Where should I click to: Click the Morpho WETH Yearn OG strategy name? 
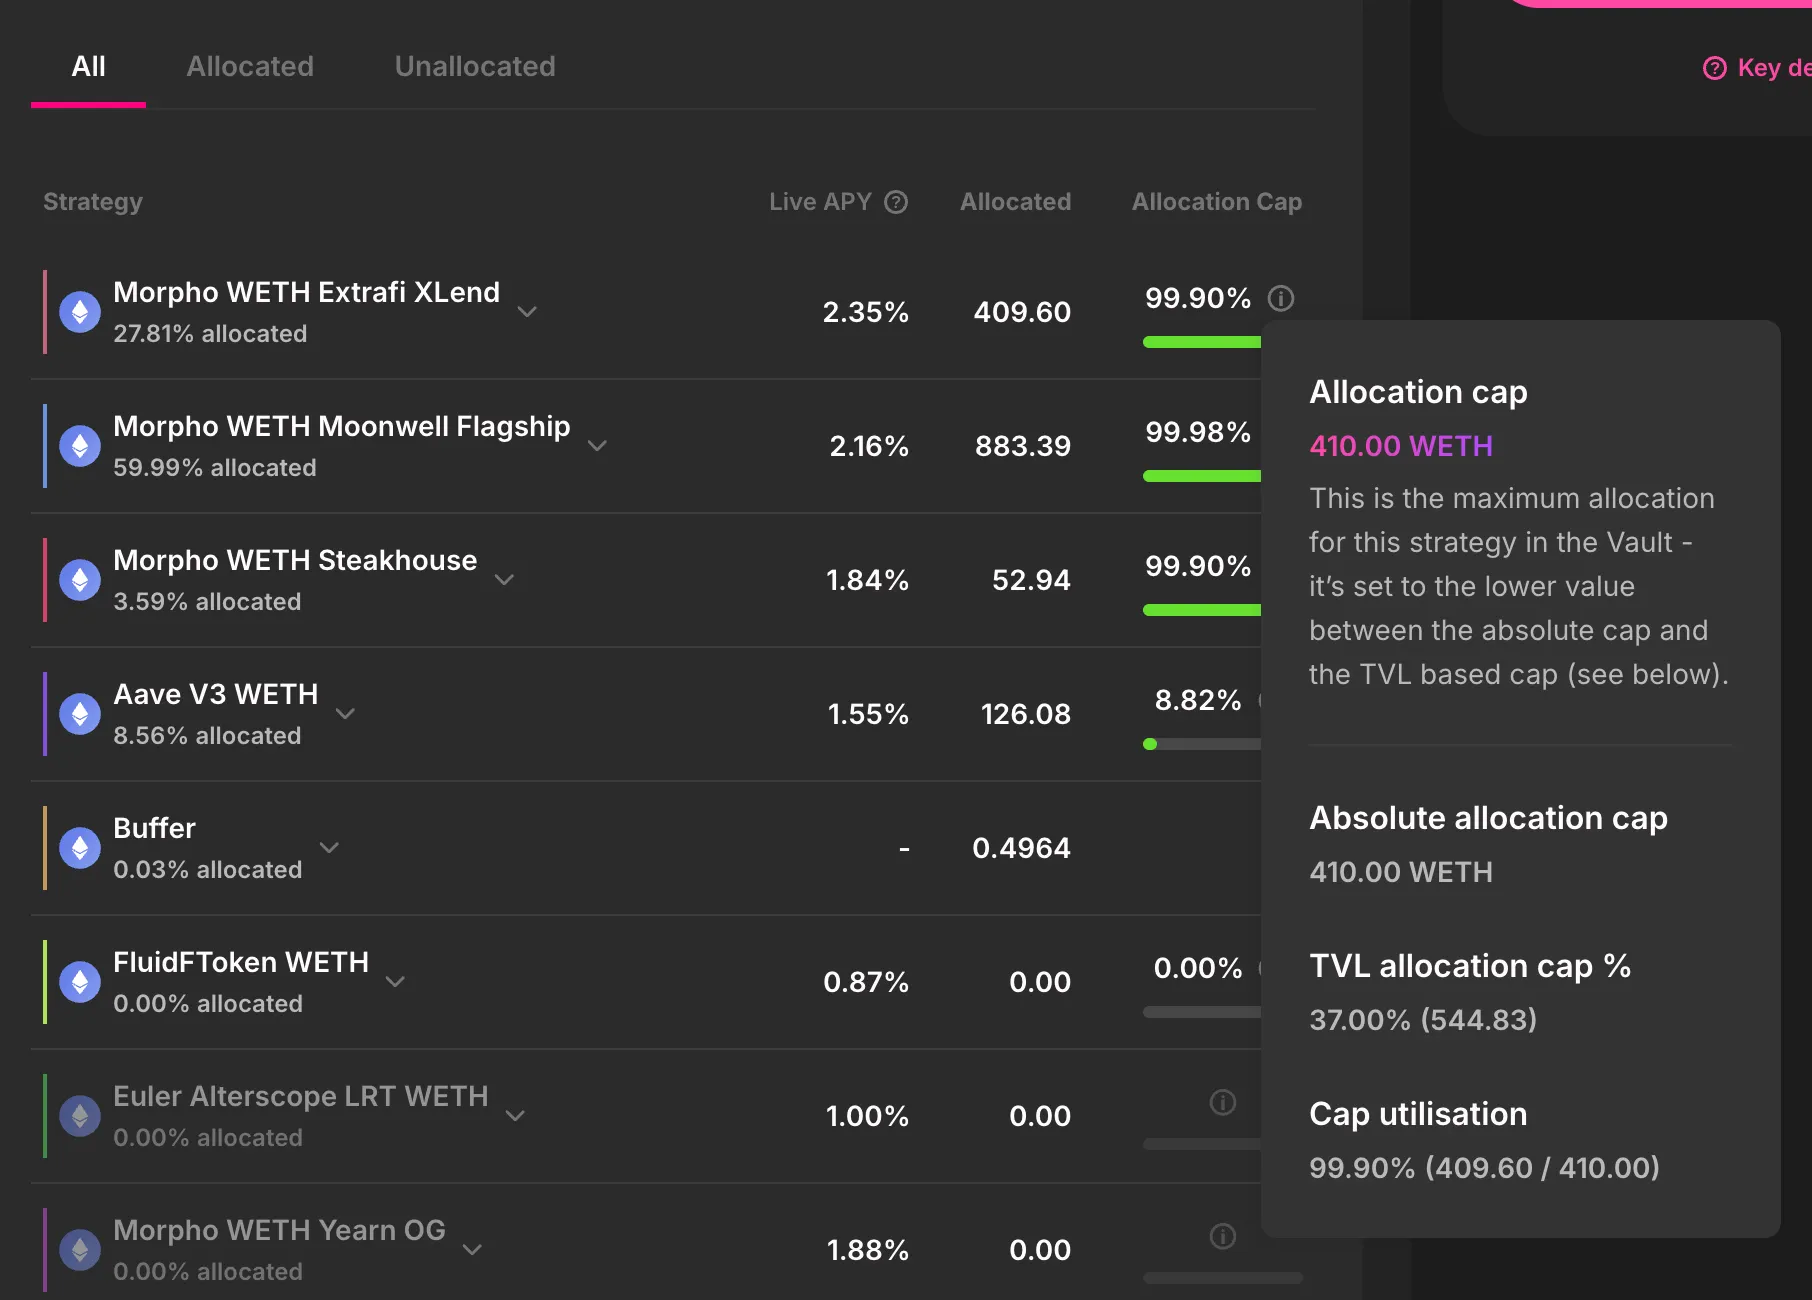pyautogui.click(x=279, y=1230)
